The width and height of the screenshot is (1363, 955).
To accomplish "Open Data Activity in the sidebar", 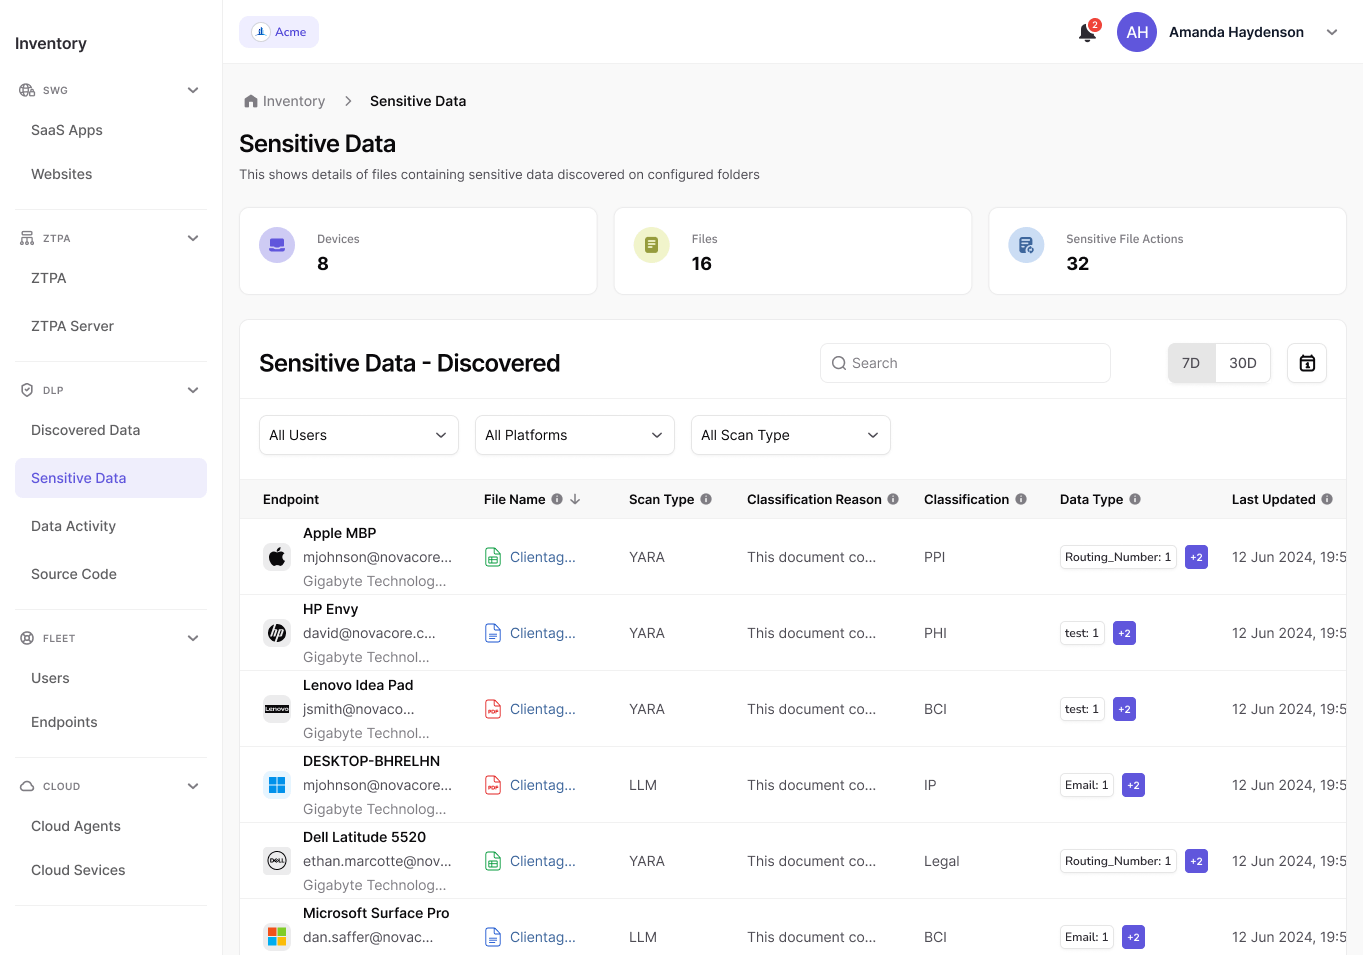I will click(73, 526).
